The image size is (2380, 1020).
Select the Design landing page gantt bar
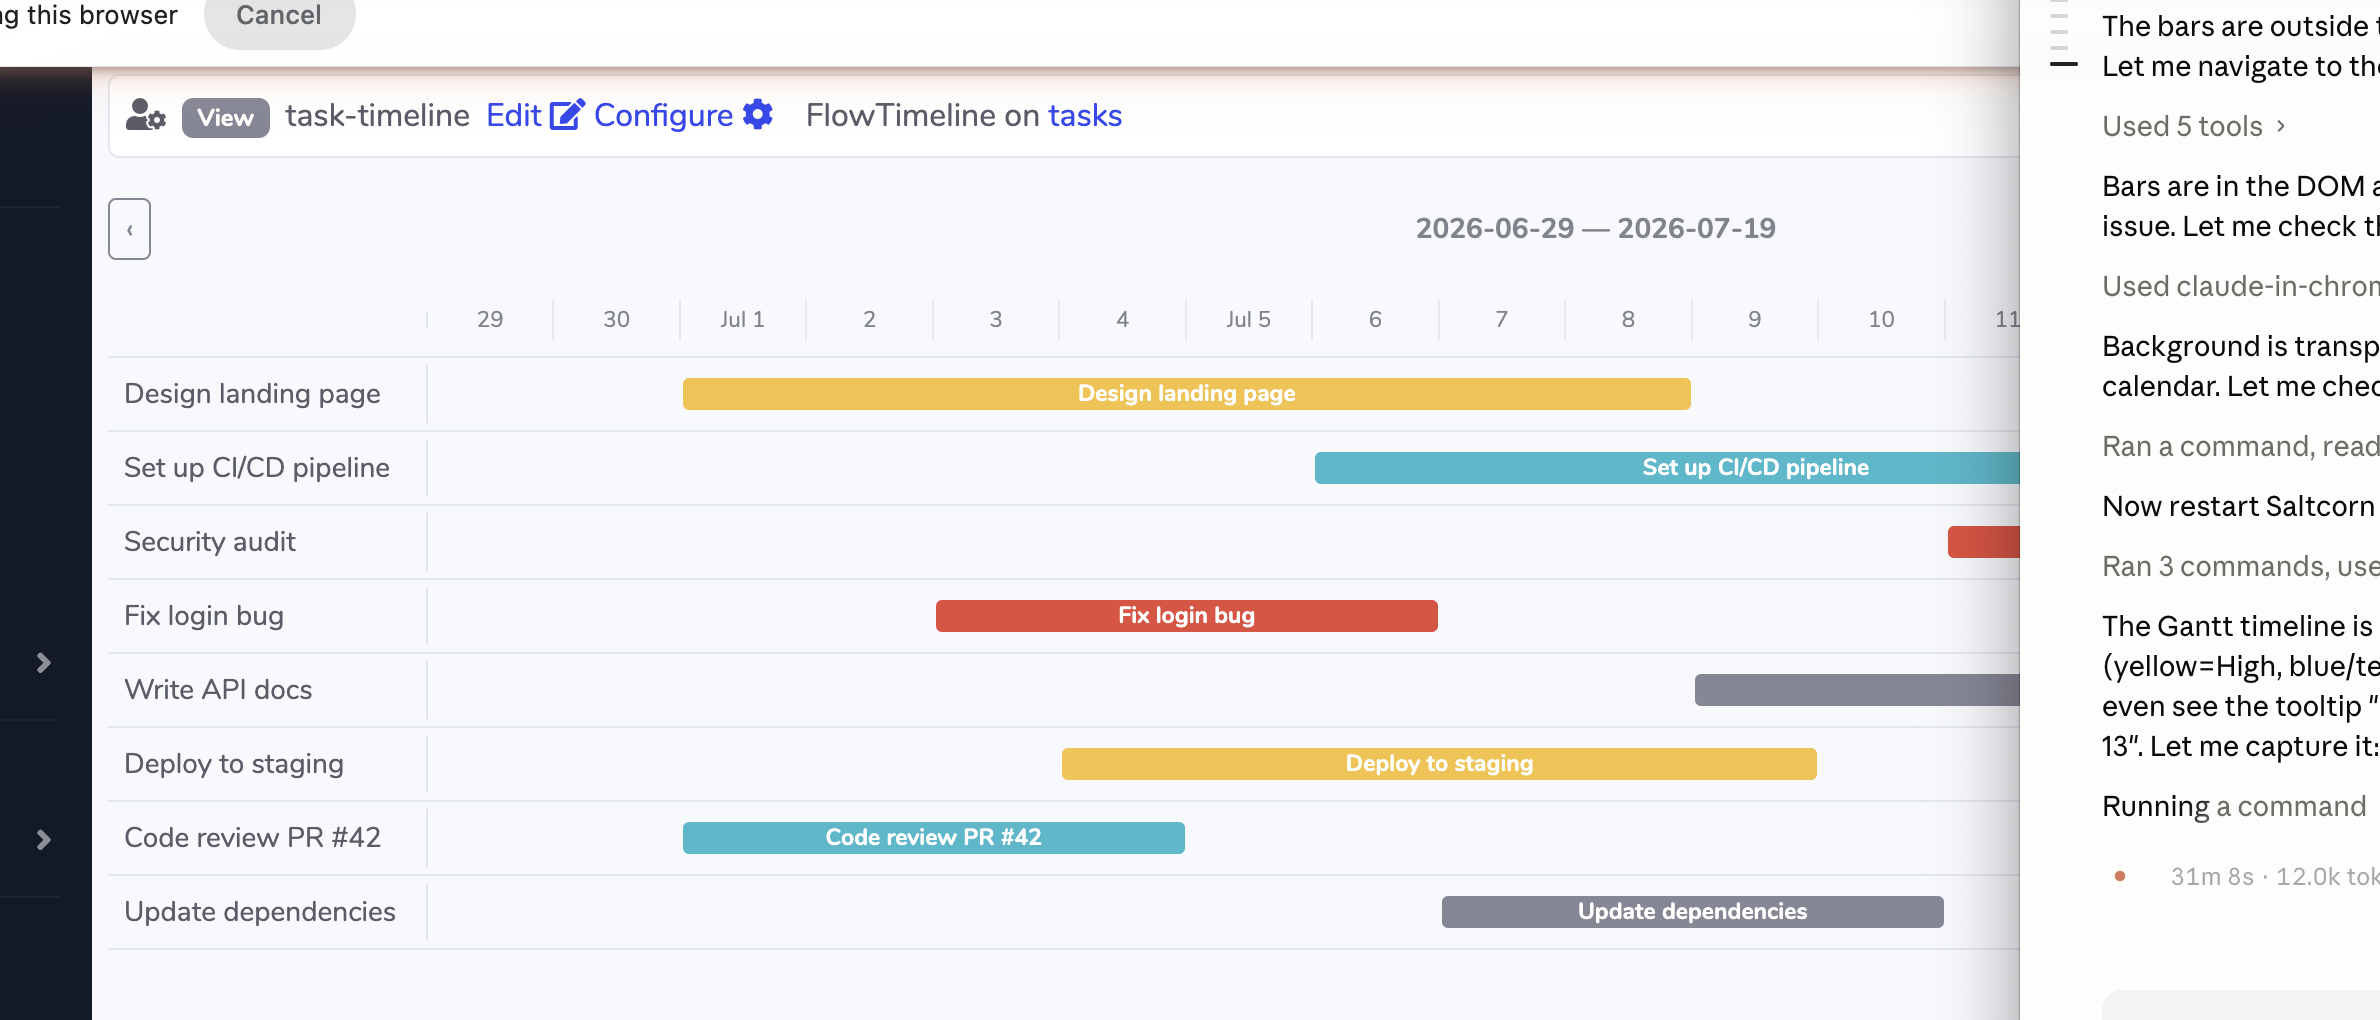coord(1186,394)
